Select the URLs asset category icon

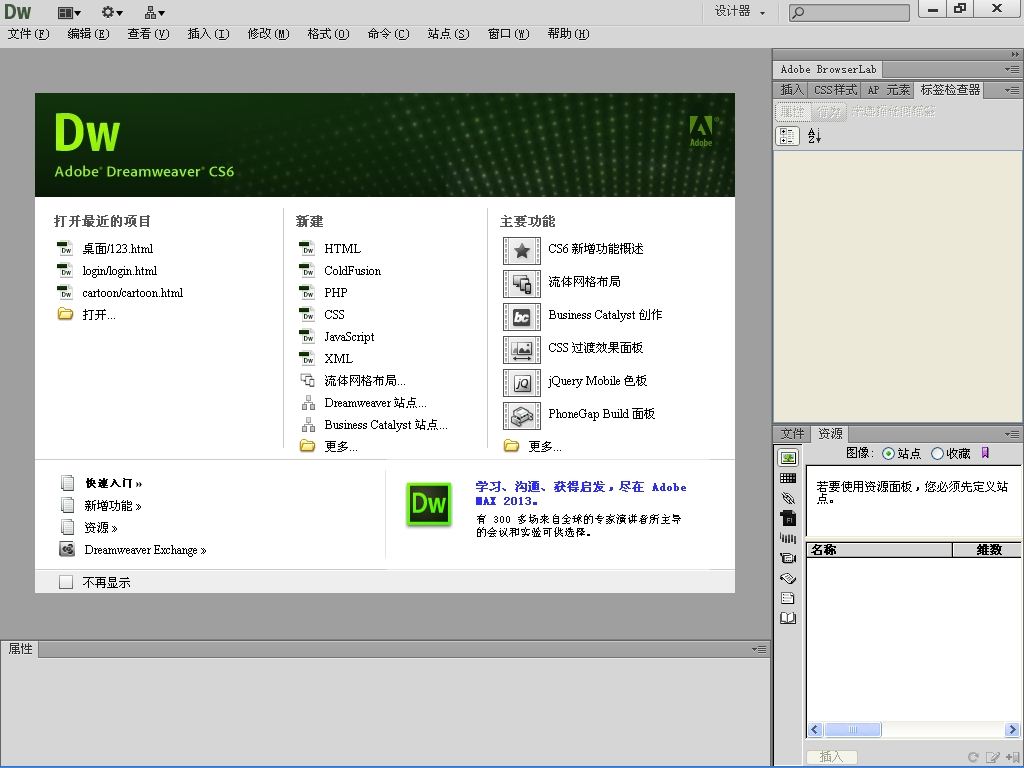(x=788, y=498)
